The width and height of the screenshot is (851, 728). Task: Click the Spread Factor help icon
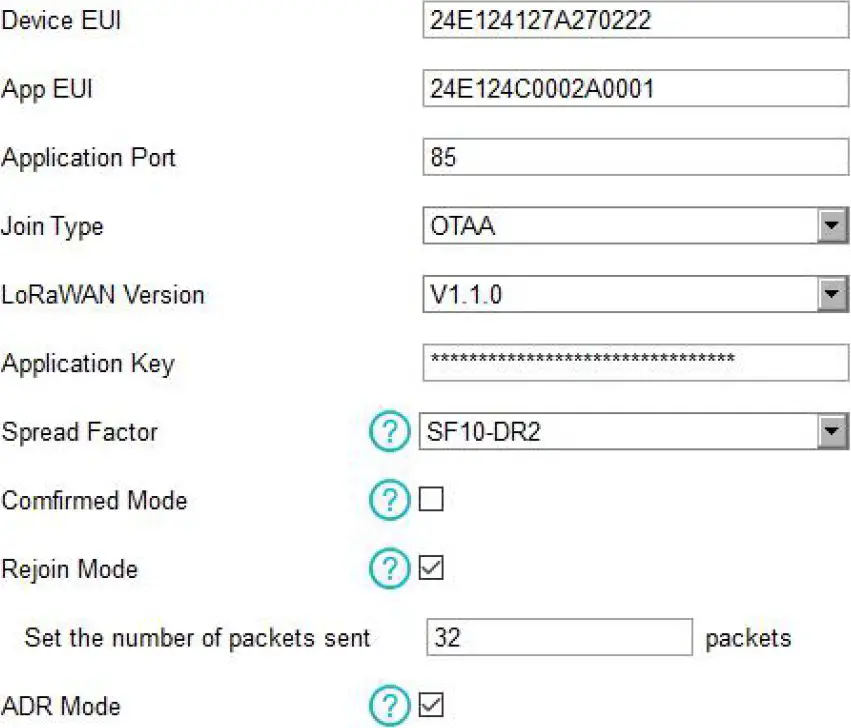point(390,433)
